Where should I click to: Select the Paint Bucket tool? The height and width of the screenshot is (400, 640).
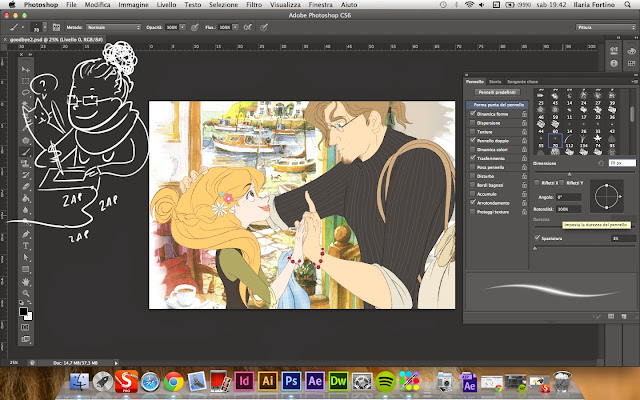click(x=26, y=199)
